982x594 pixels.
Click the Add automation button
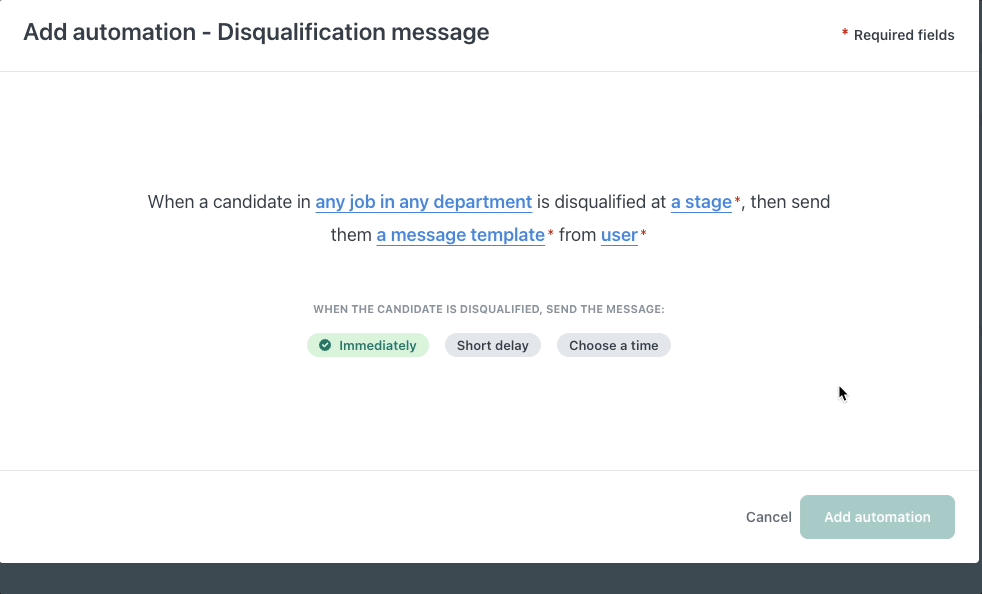877,517
